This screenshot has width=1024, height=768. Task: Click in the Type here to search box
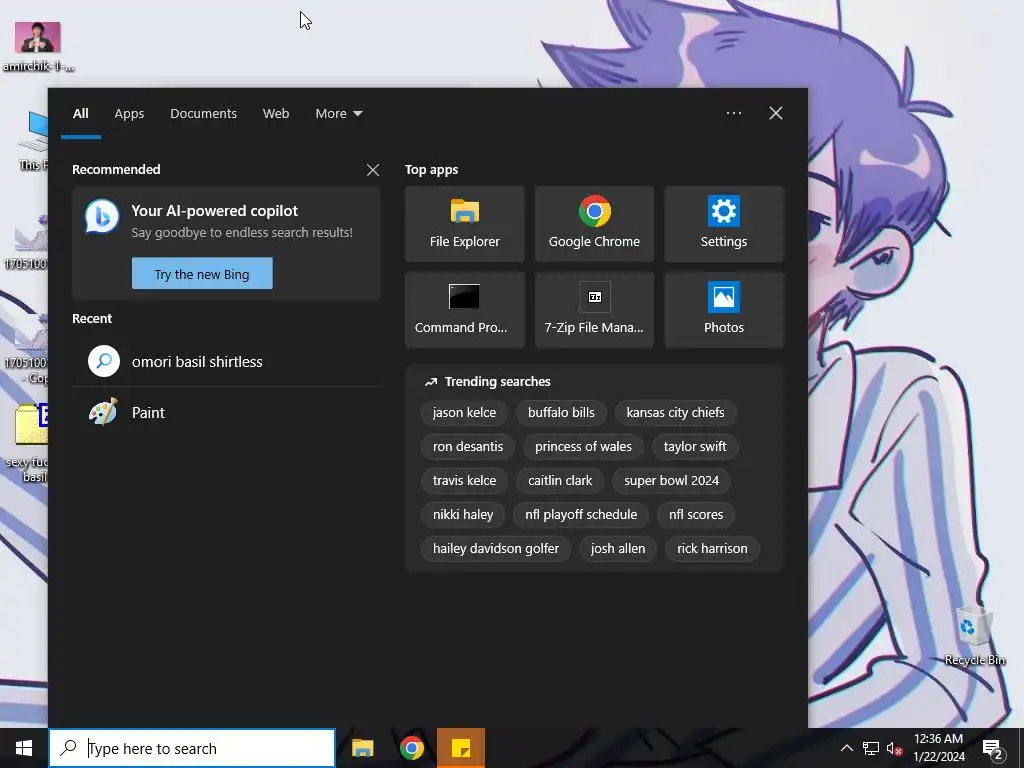point(192,748)
